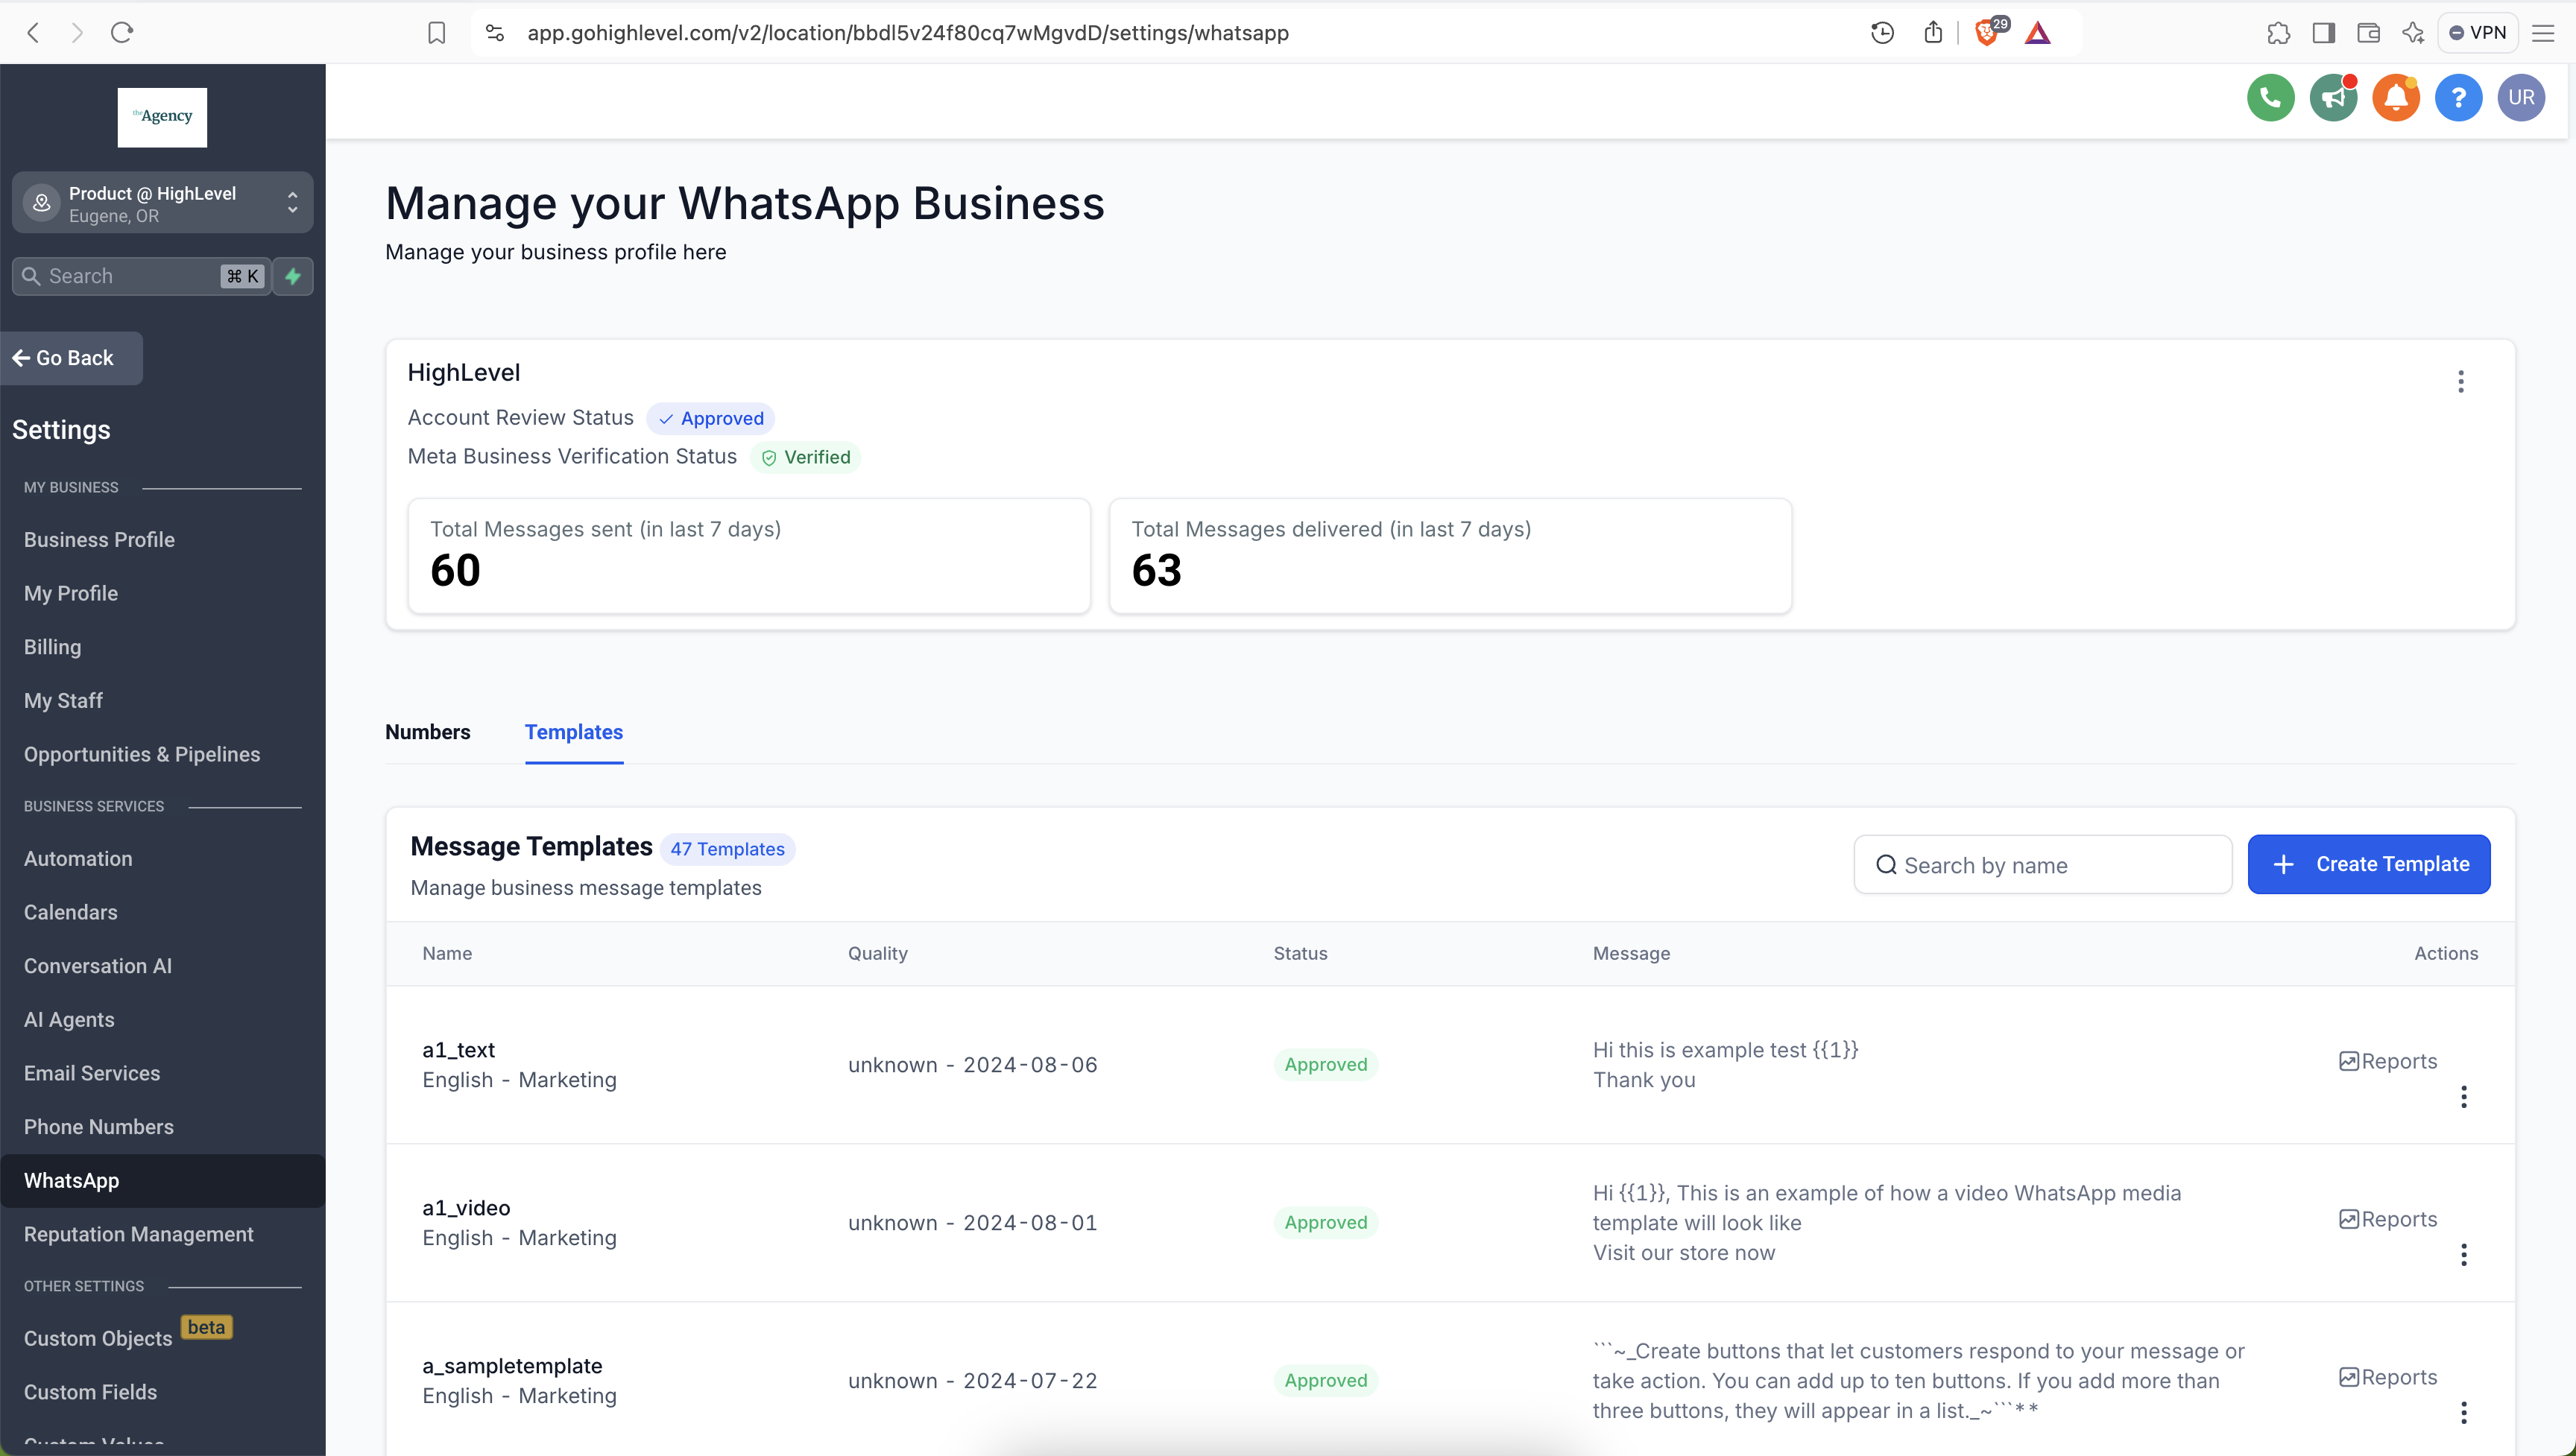Click the browser bookmark icon
The height and width of the screenshot is (1456, 2576).
436,33
